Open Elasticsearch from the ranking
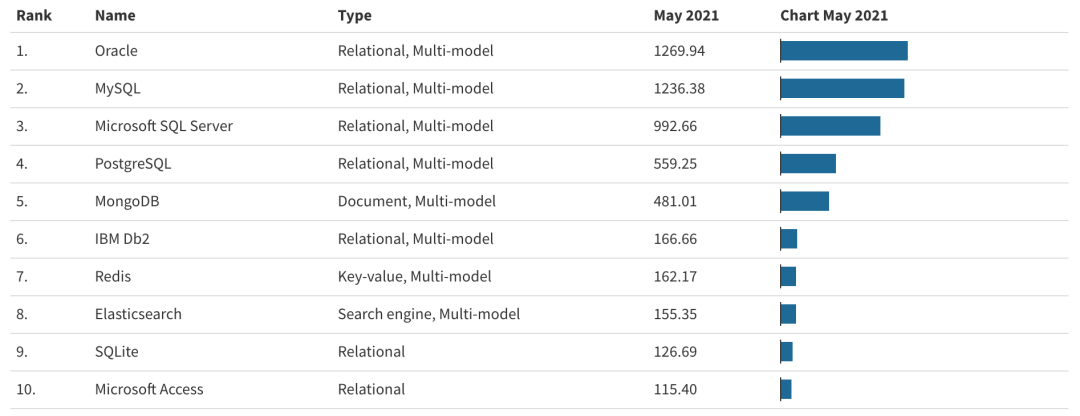 (x=138, y=314)
